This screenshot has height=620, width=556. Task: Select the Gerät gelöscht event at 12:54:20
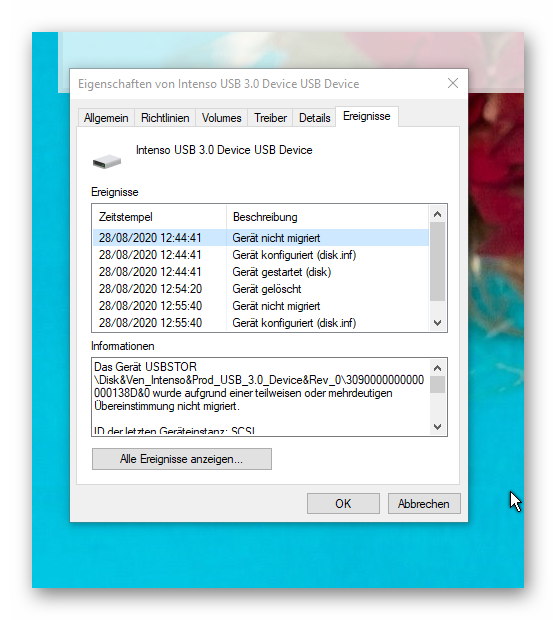click(261, 289)
